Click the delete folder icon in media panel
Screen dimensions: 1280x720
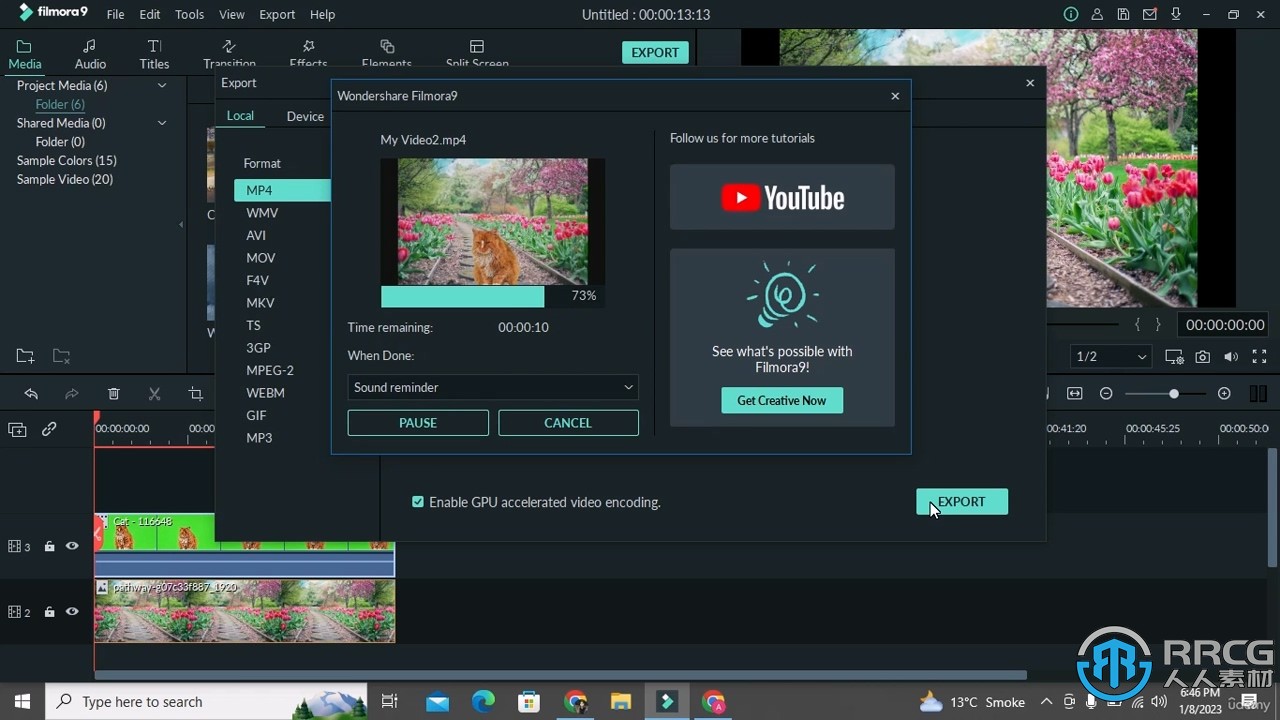pyautogui.click(x=61, y=356)
